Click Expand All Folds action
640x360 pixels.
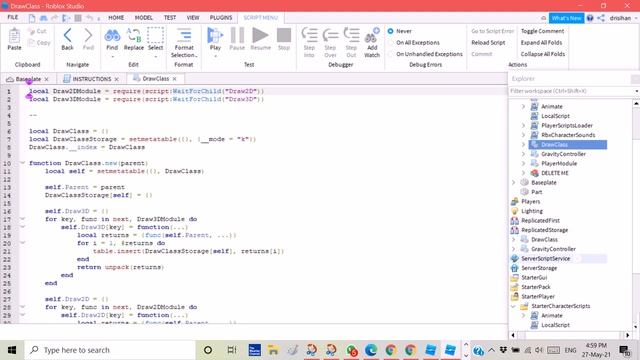[541, 42]
